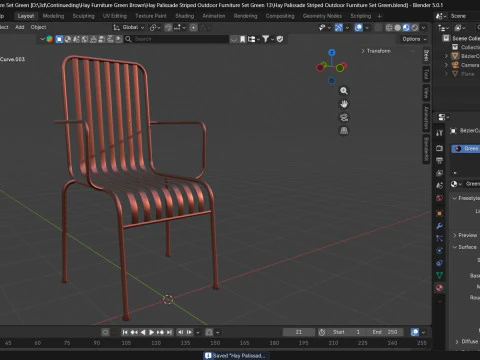The image size is (480, 360).
Task: Open the Scene properties icon
Action: click(x=439, y=185)
